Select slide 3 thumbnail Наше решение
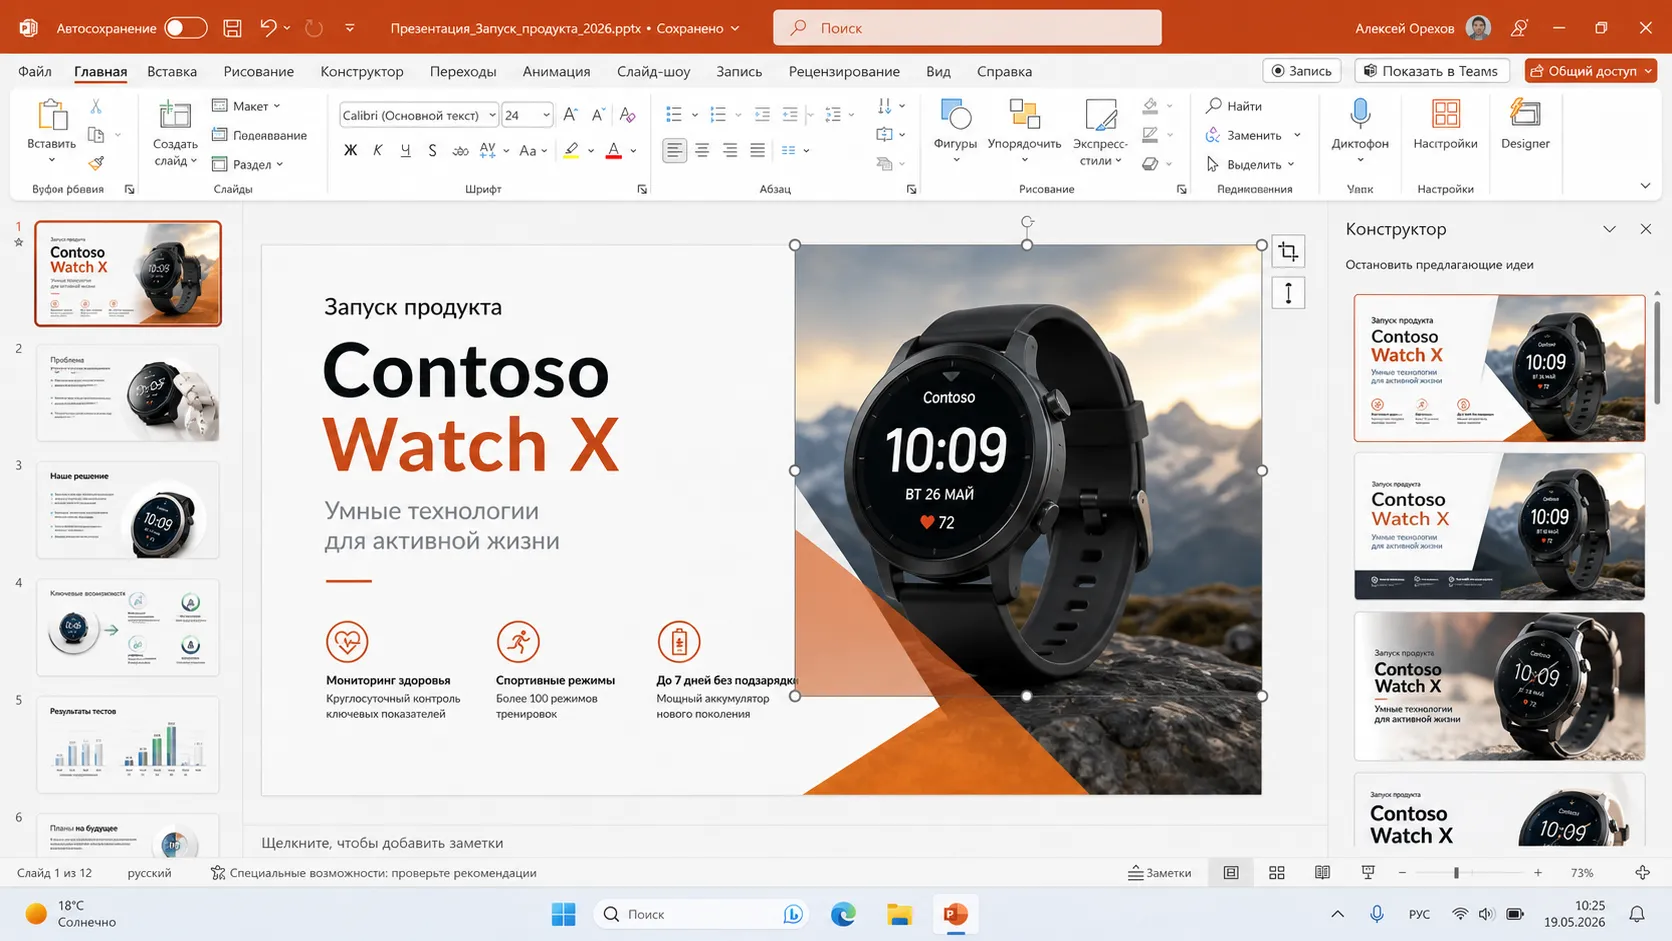The height and width of the screenshot is (941, 1672). (x=128, y=510)
